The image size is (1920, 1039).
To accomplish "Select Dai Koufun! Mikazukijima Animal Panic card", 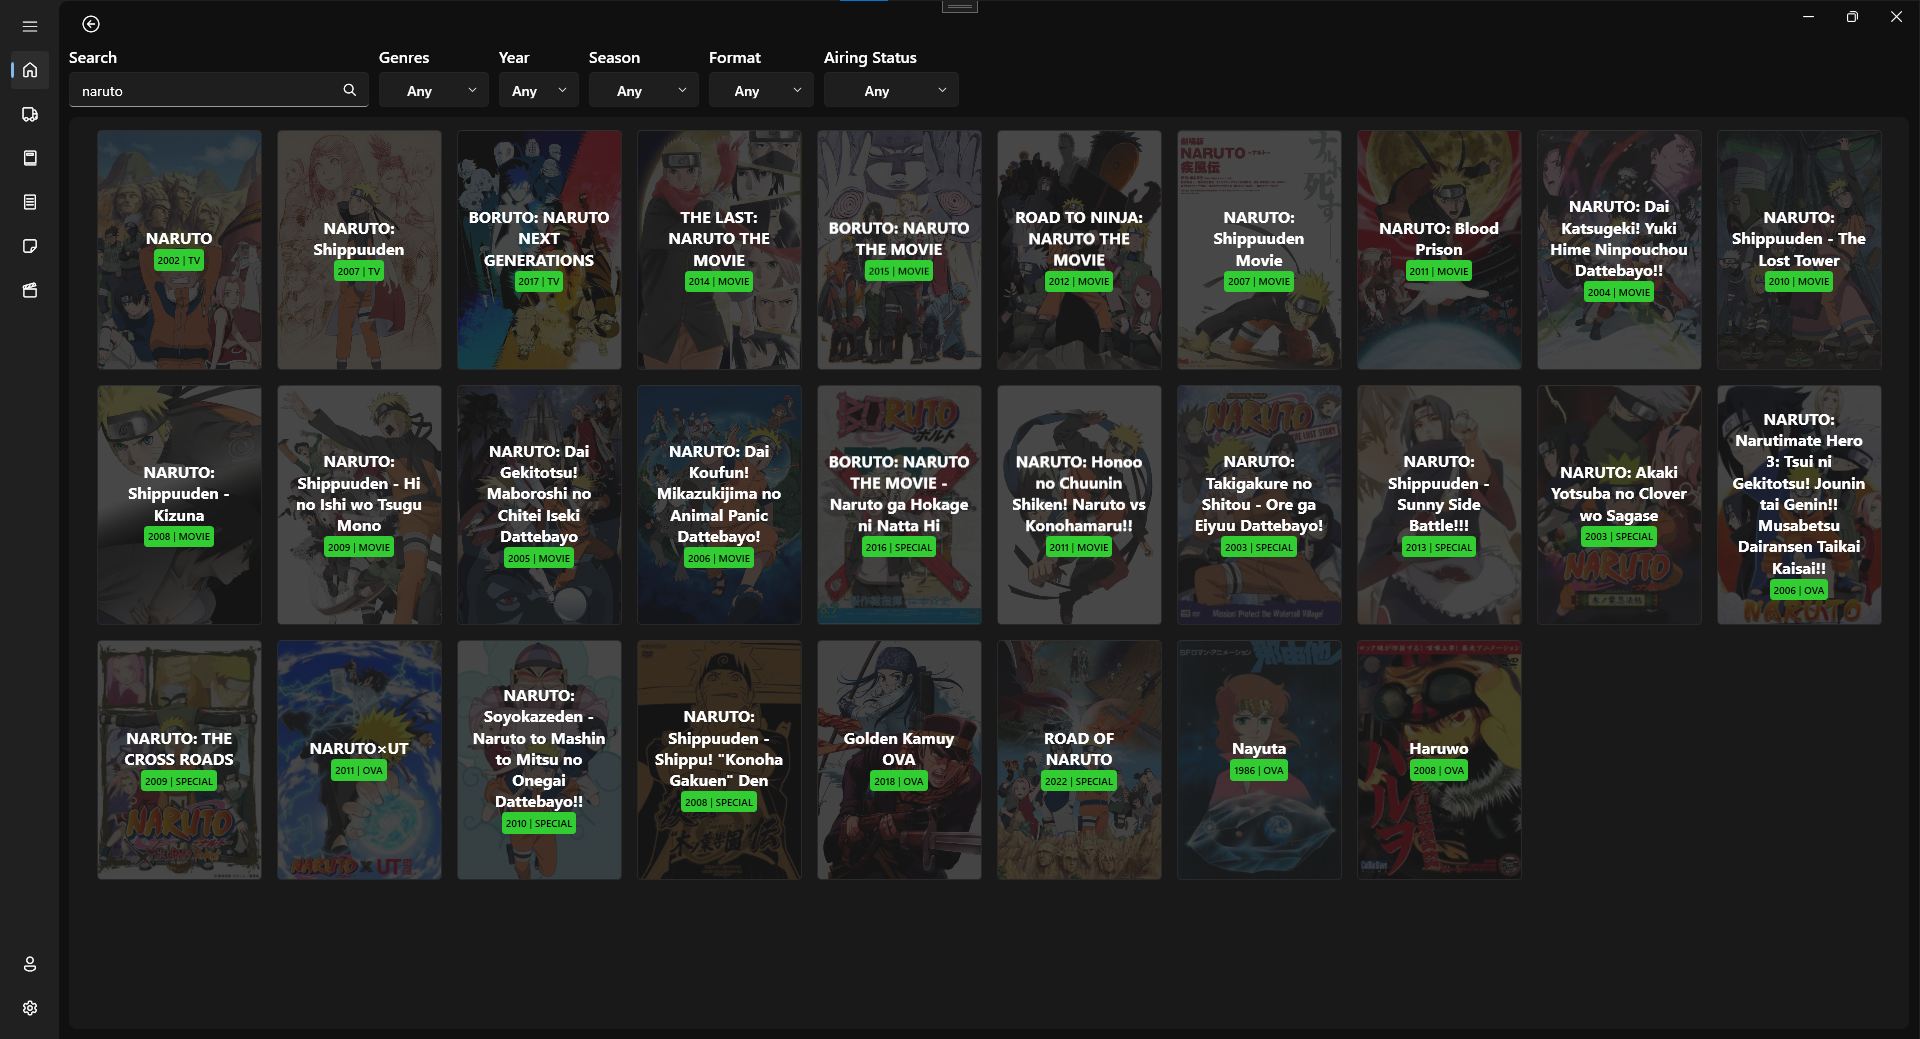I will pyautogui.click(x=719, y=505).
